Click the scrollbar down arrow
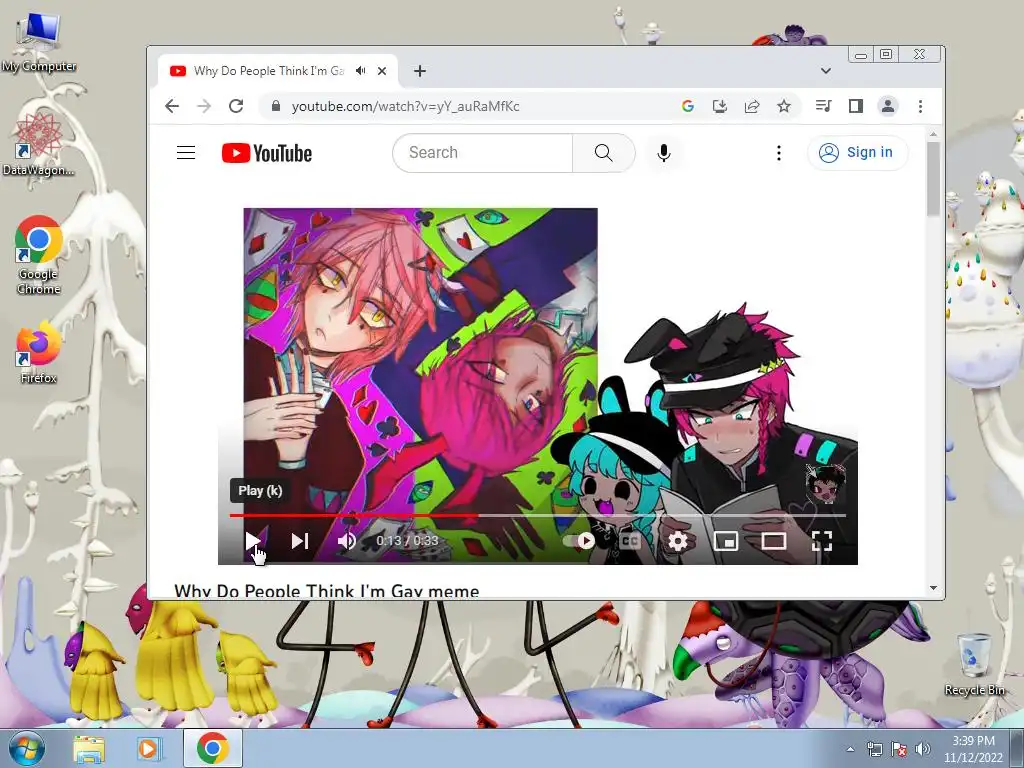This screenshot has height=768, width=1024. click(x=933, y=588)
